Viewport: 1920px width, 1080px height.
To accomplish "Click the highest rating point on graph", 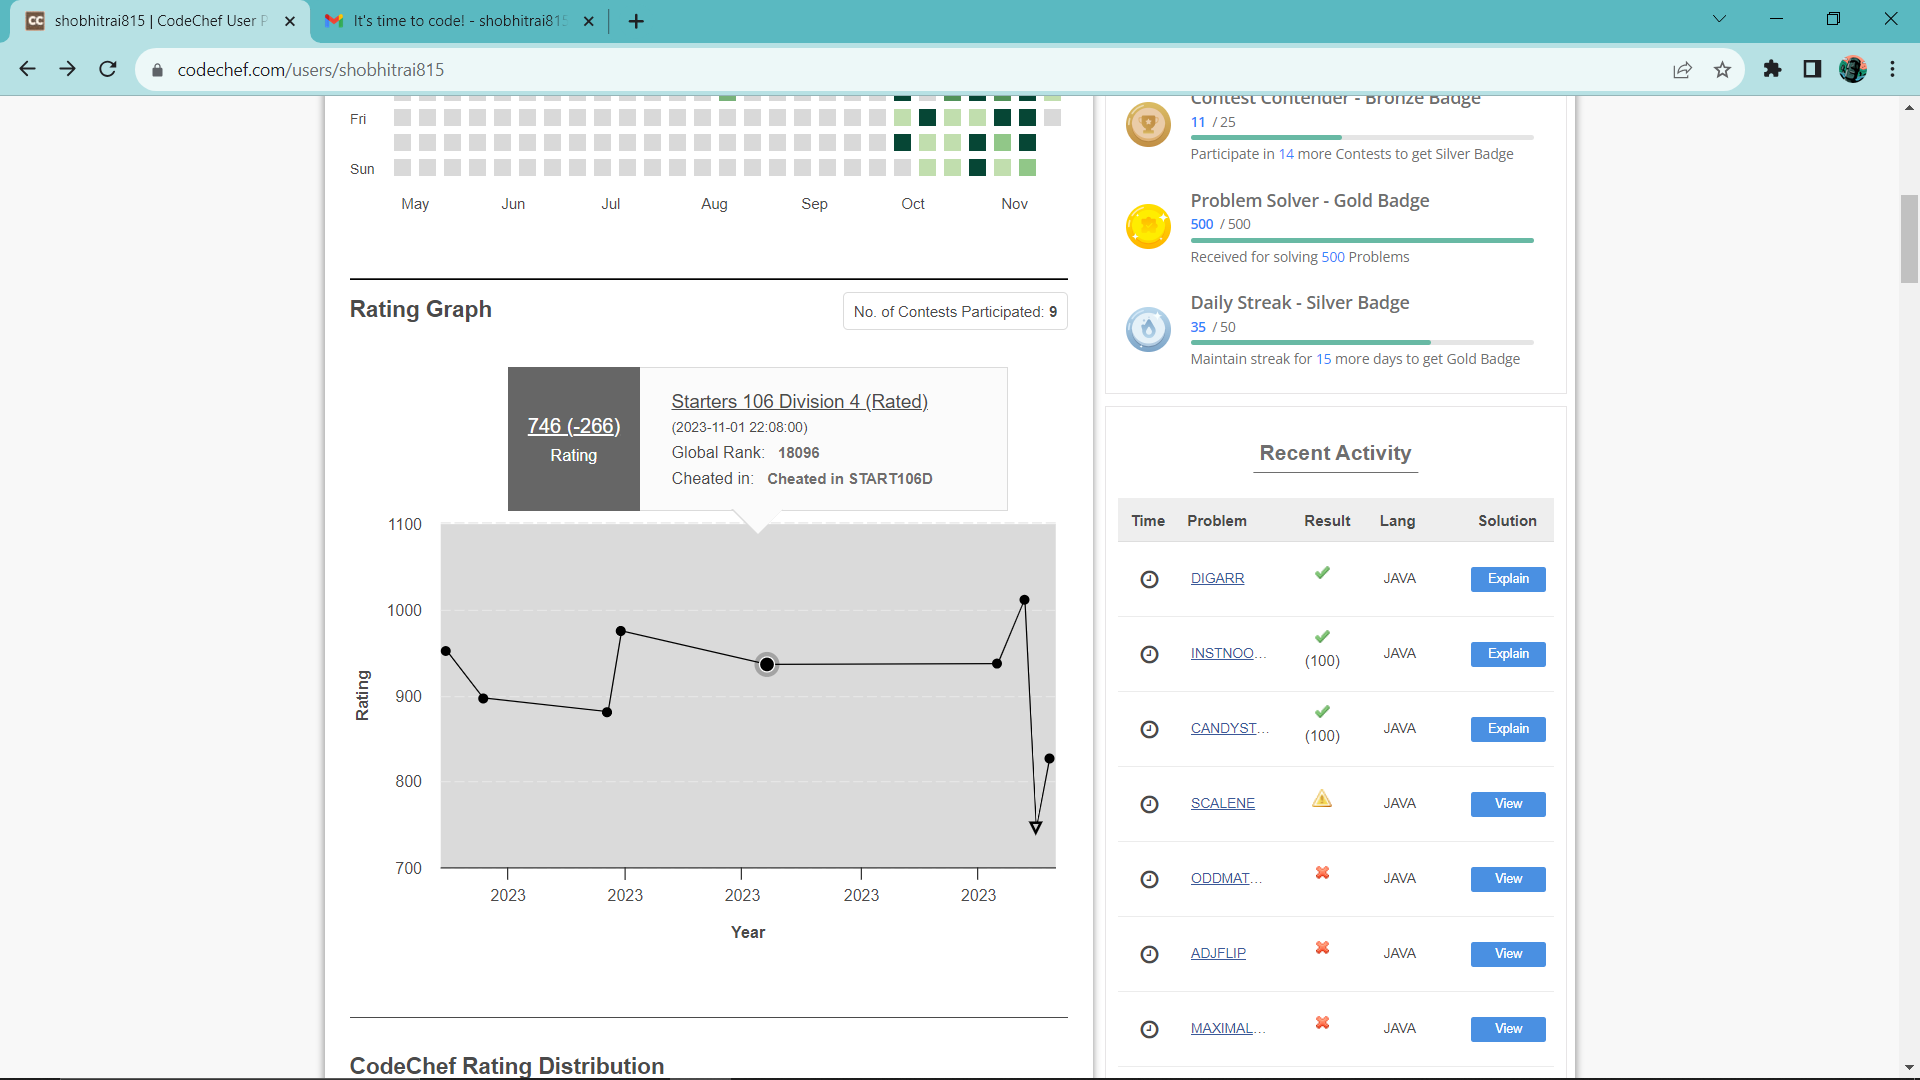I will [x=1024, y=600].
